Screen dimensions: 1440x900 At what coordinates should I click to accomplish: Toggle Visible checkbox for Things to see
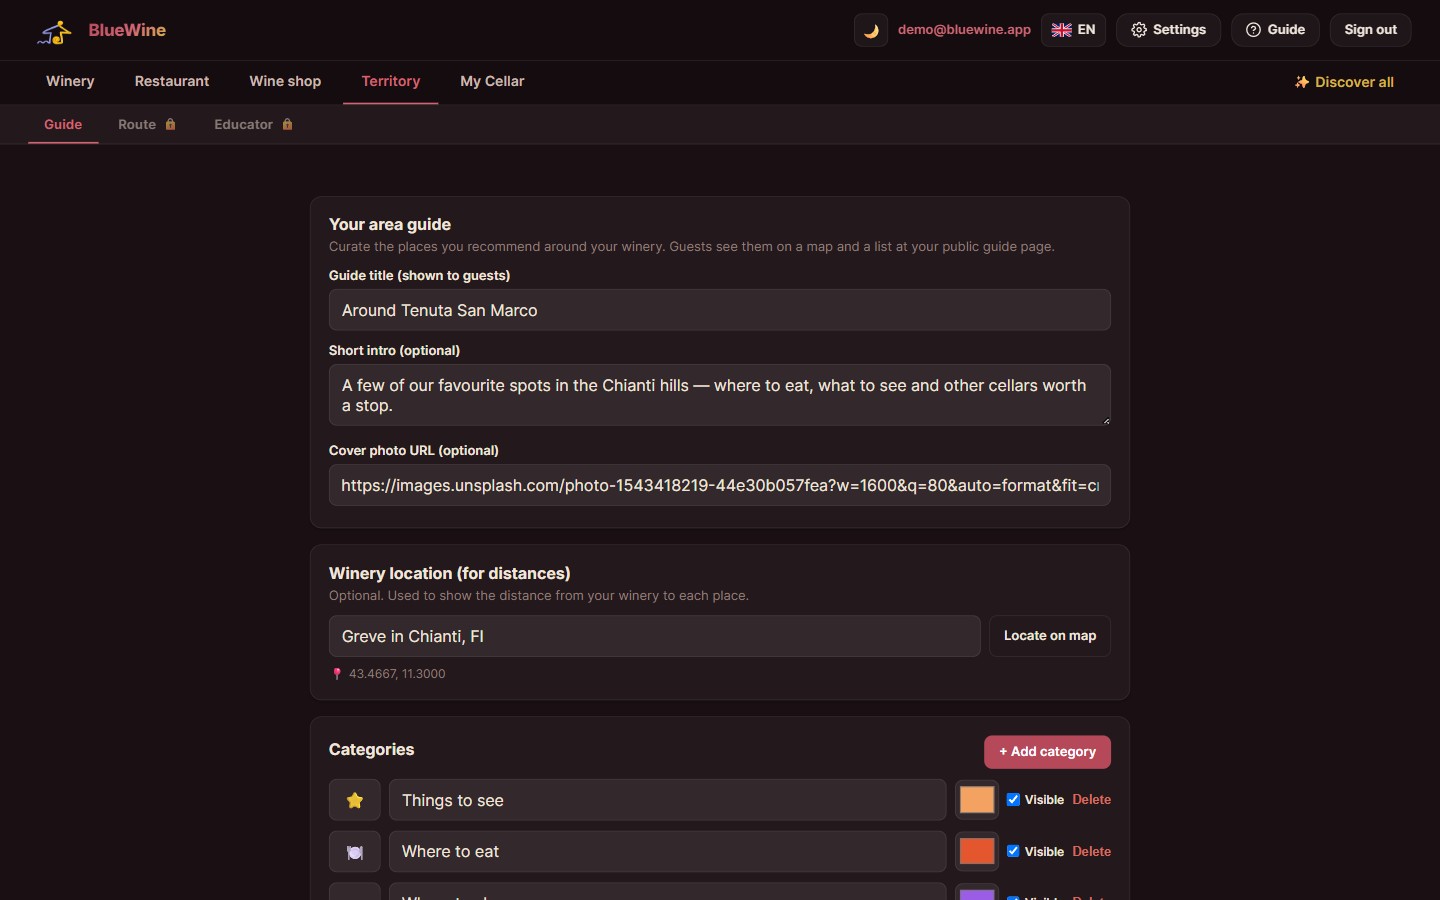point(1013,799)
